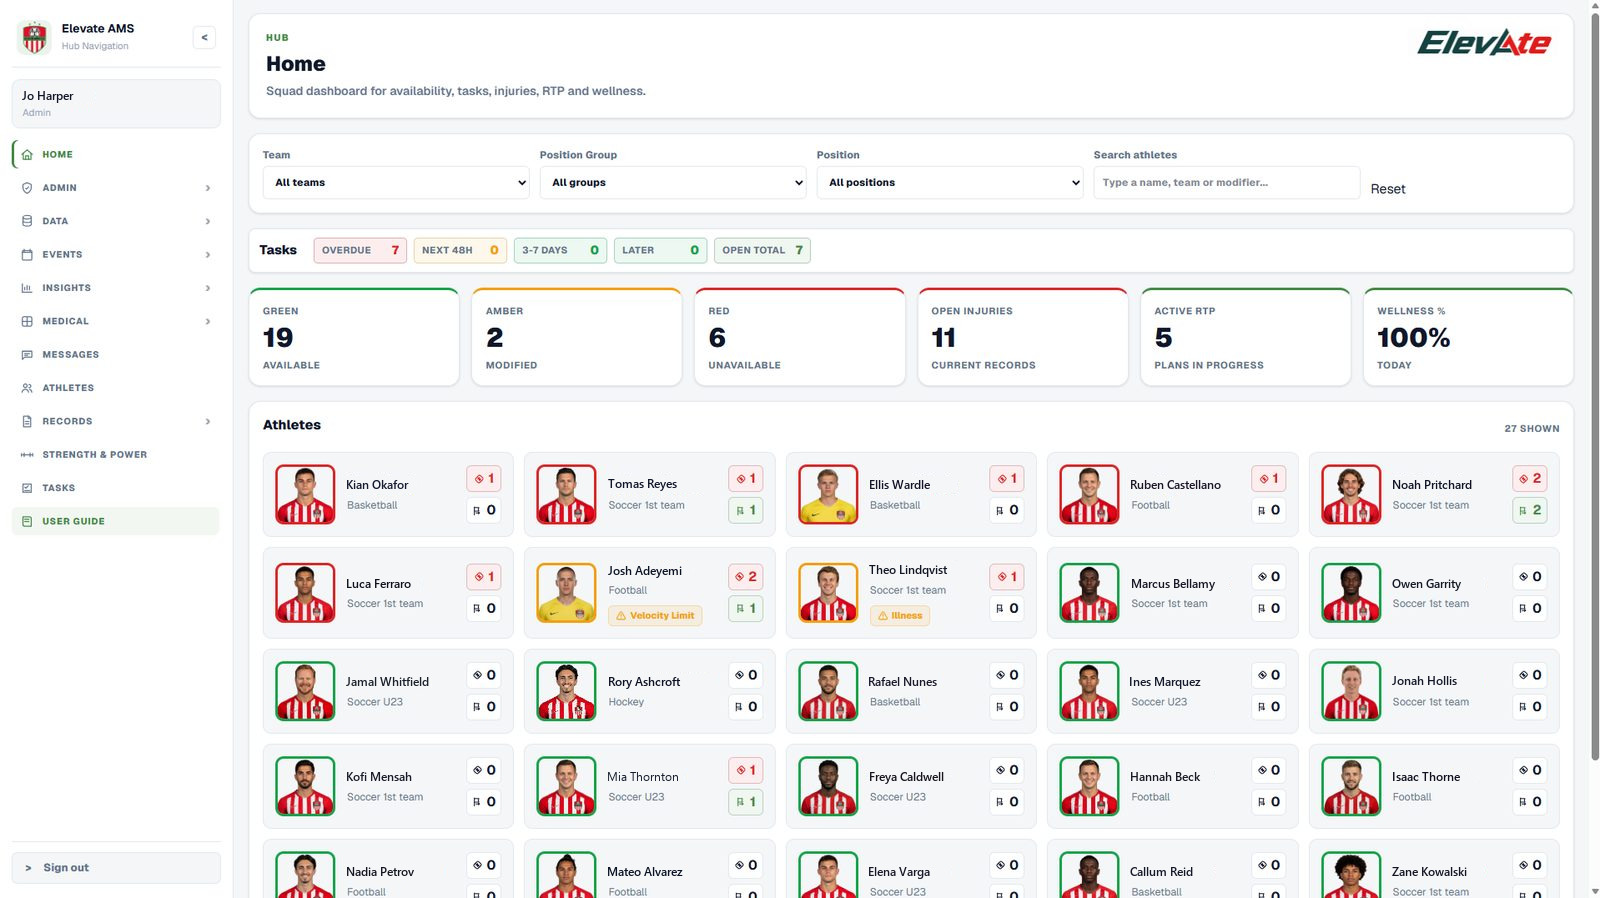The height and width of the screenshot is (898, 1600).
Task: Click the Reset filters button
Action: pos(1387,189)
